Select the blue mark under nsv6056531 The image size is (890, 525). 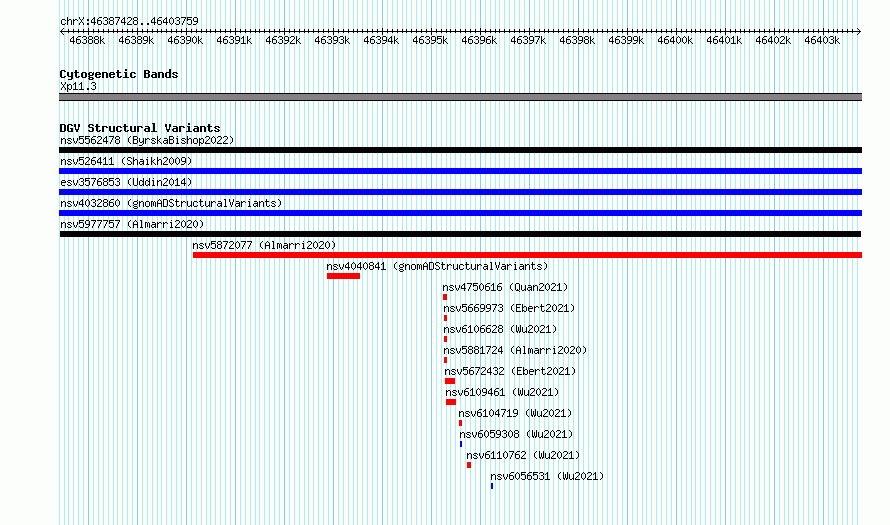[492, 486]
